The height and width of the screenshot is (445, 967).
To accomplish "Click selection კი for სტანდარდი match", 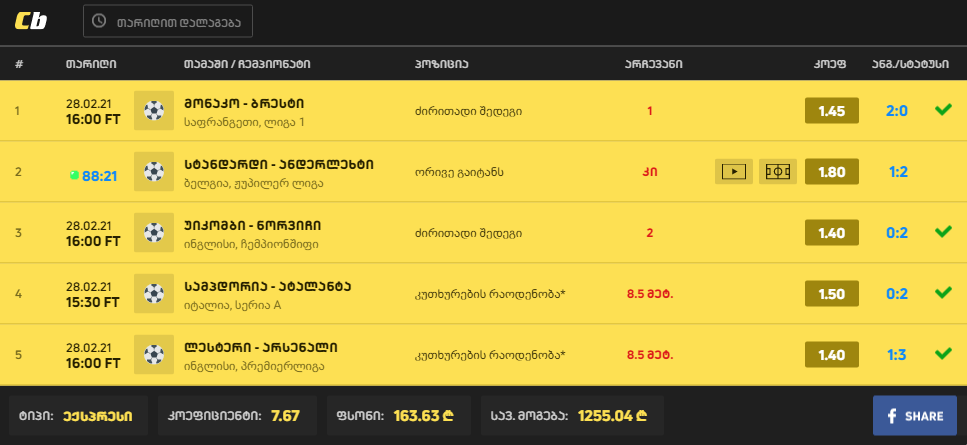I will coord(650,173).
